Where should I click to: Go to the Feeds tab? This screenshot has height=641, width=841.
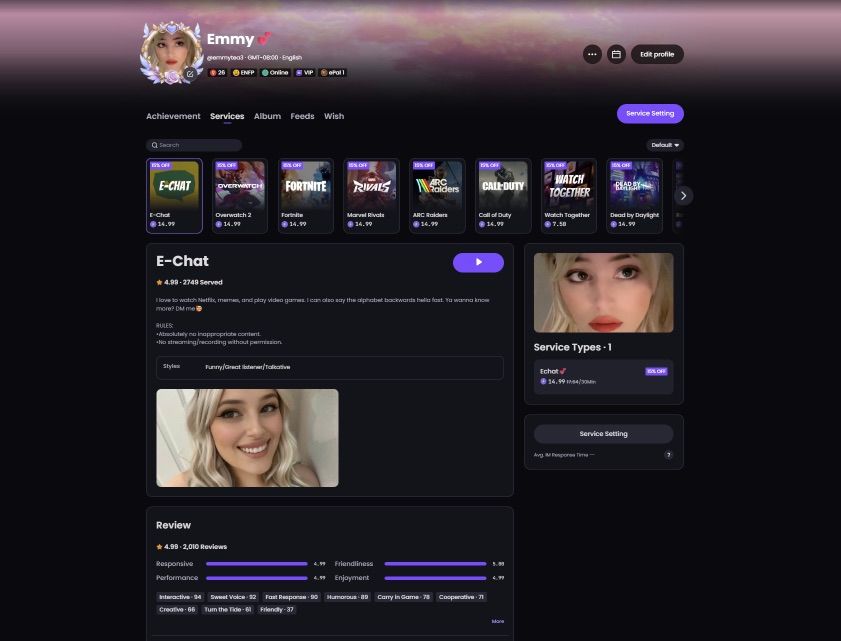303,116
